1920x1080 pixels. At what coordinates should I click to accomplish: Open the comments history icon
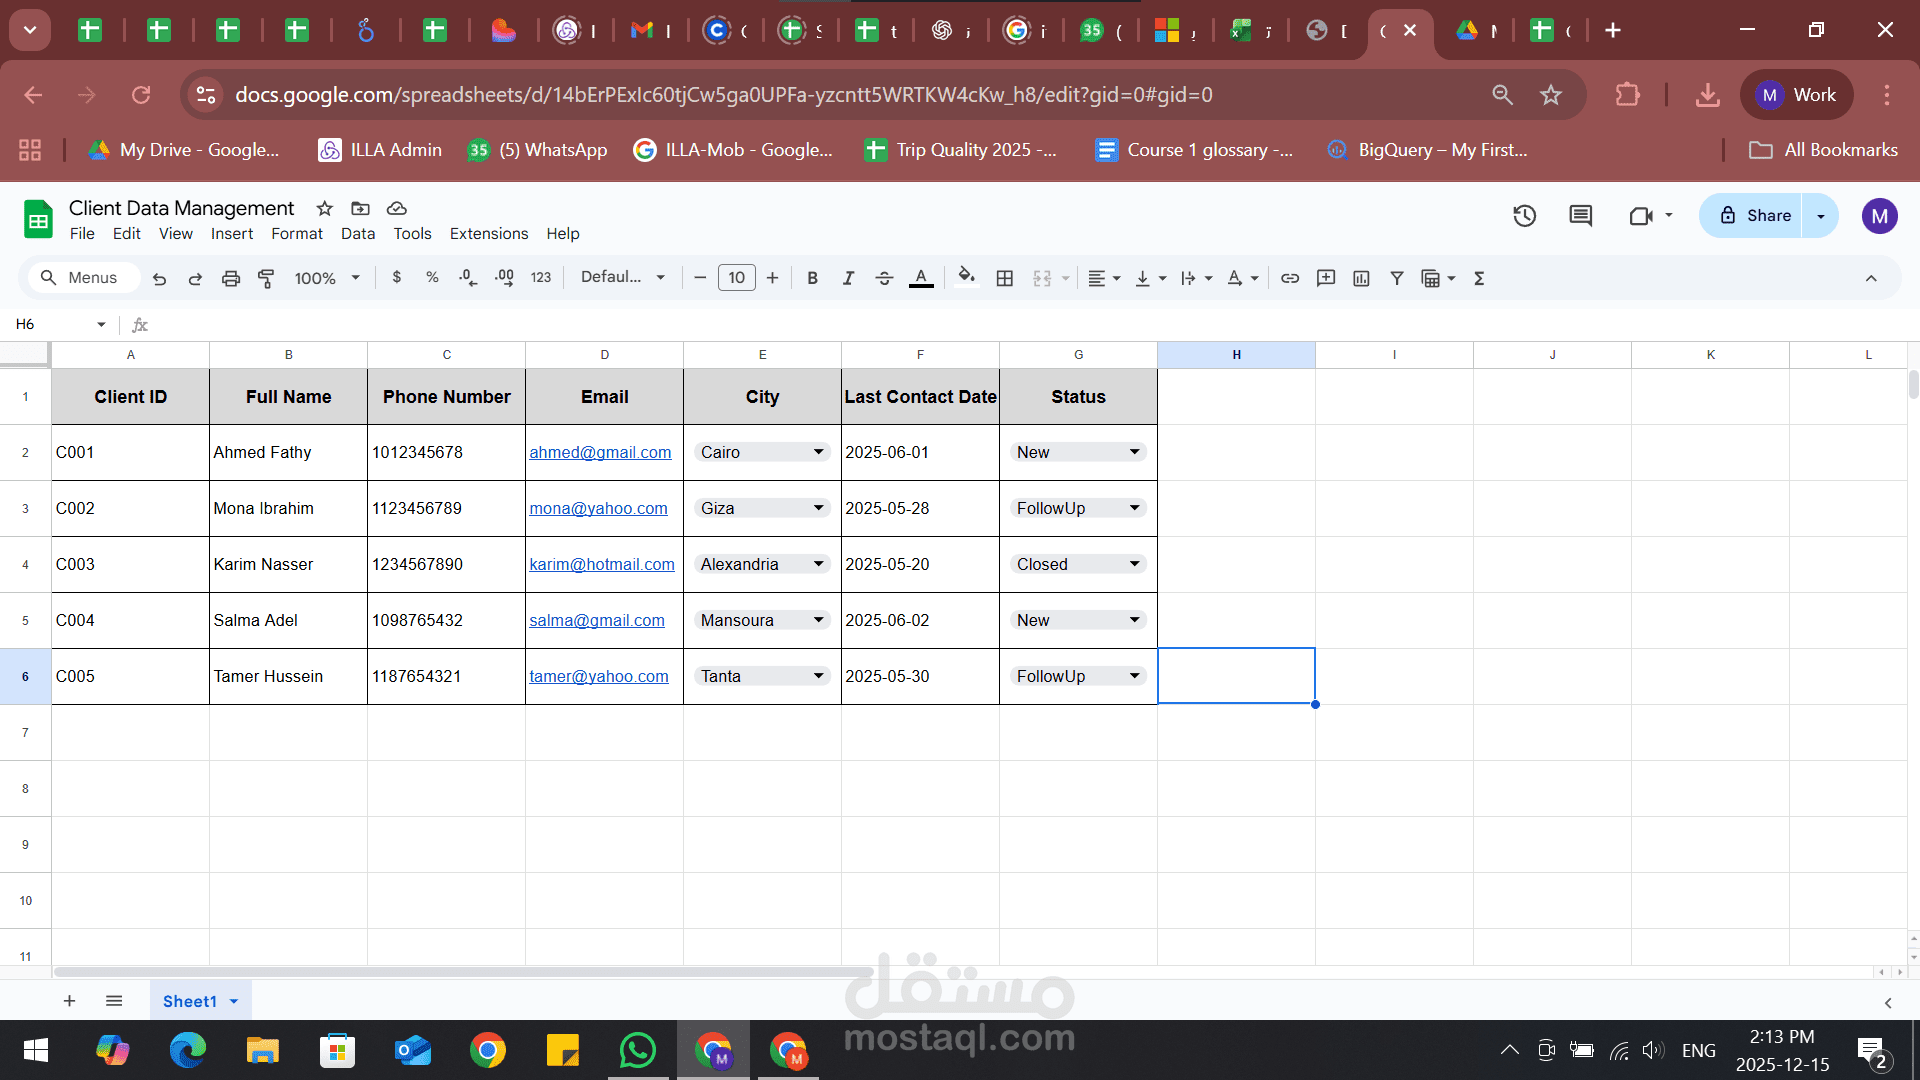tap(1580, 215)
